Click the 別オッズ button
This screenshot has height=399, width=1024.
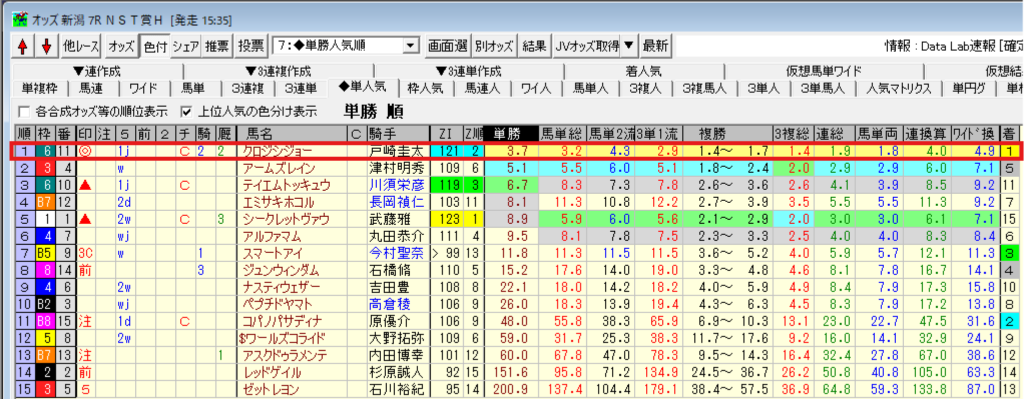coord(494,46)
